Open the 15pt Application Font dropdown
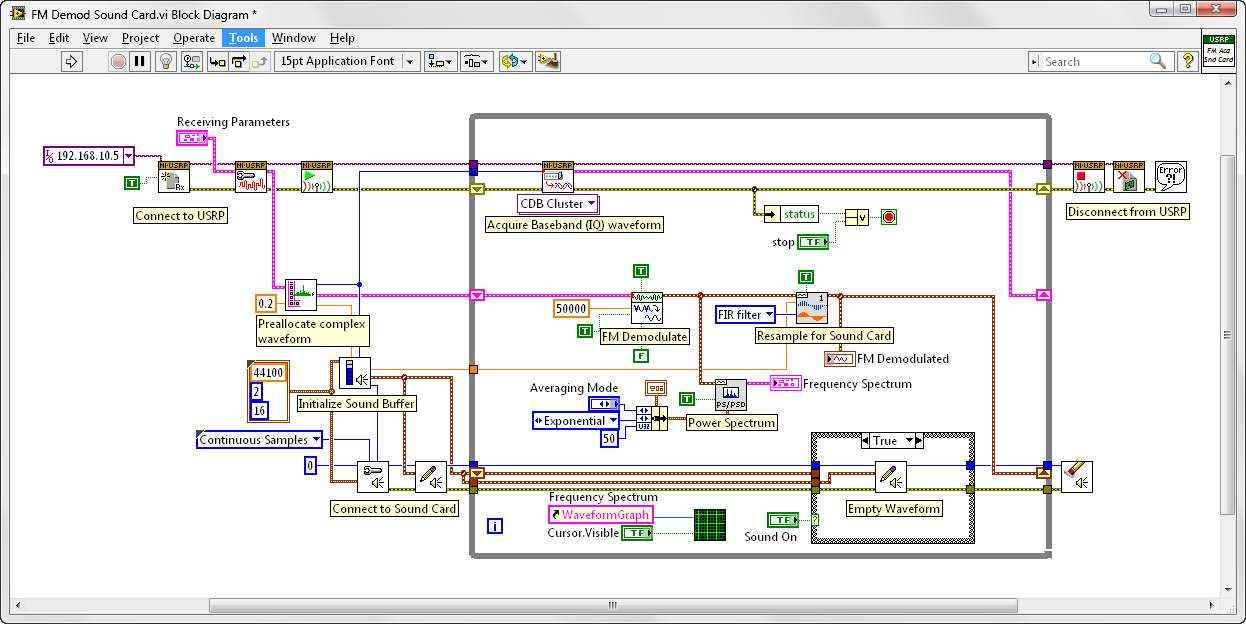 coord(346,62)
